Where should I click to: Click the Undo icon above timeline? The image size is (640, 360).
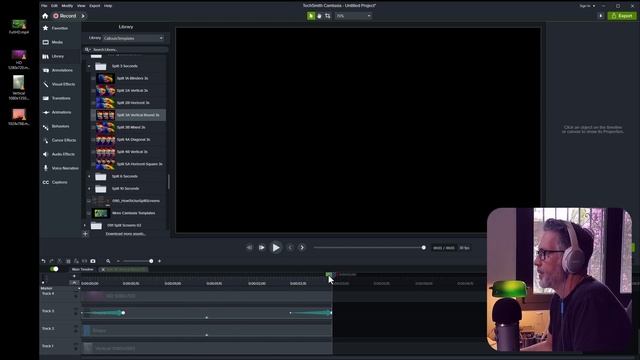click(x=43, y=261)
